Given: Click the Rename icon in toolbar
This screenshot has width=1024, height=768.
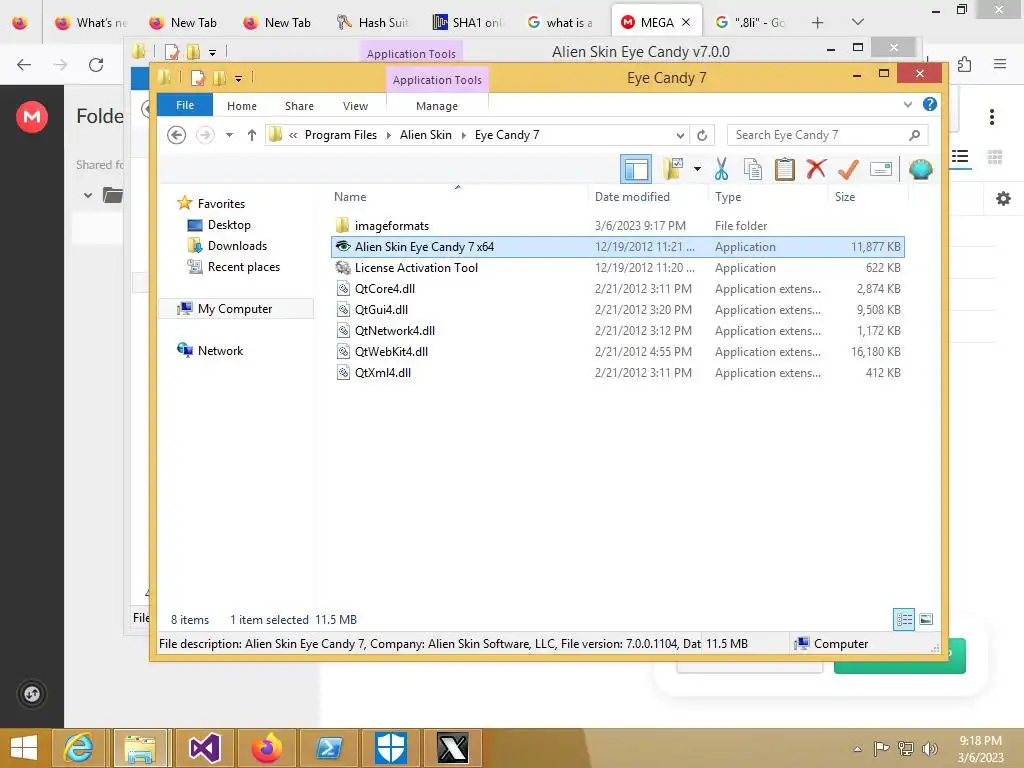Looking at the screenshot, I should 880,169.
